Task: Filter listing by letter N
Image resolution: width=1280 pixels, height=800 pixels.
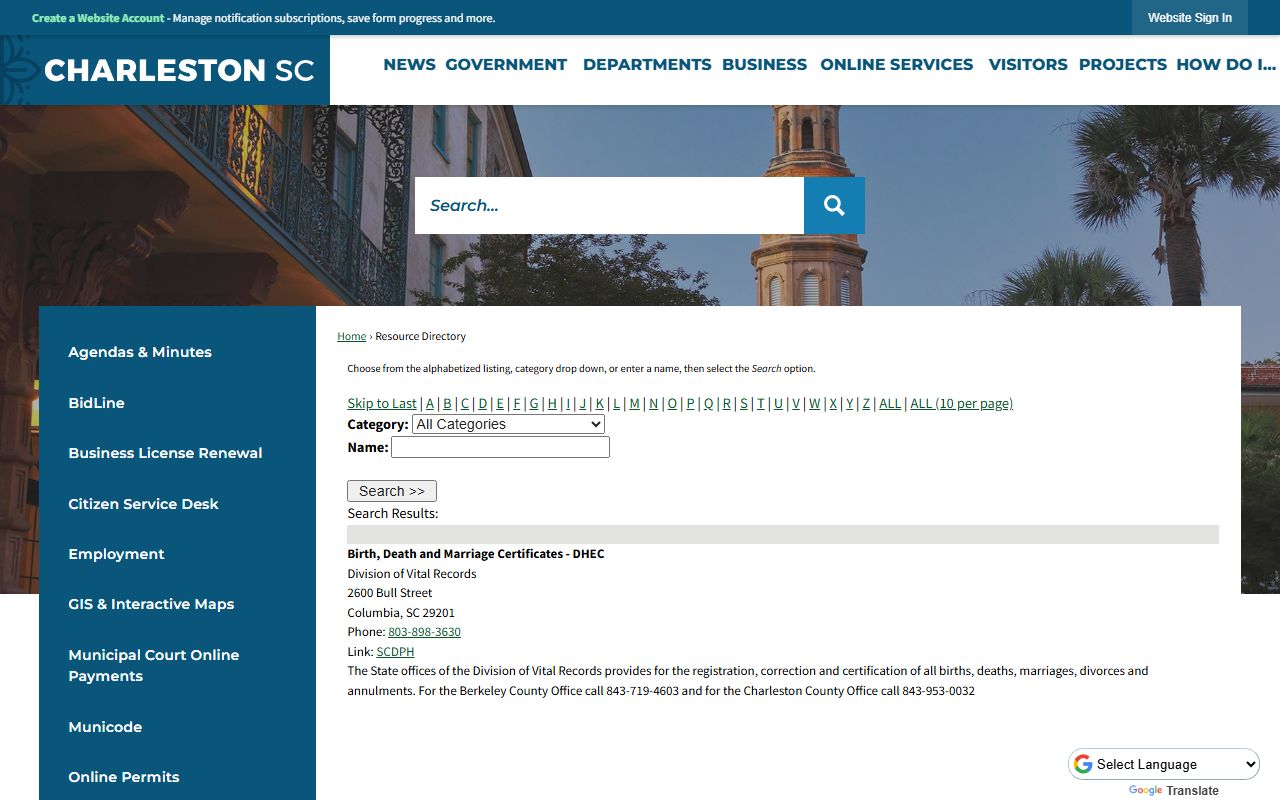Action: pyautogui.click(x=653, y=403)
